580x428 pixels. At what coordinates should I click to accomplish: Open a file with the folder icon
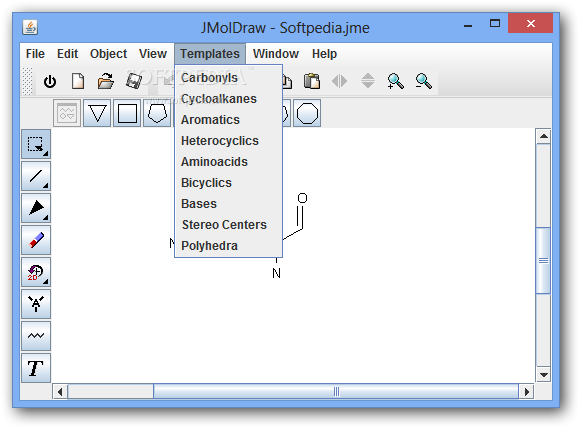(106, 81)
